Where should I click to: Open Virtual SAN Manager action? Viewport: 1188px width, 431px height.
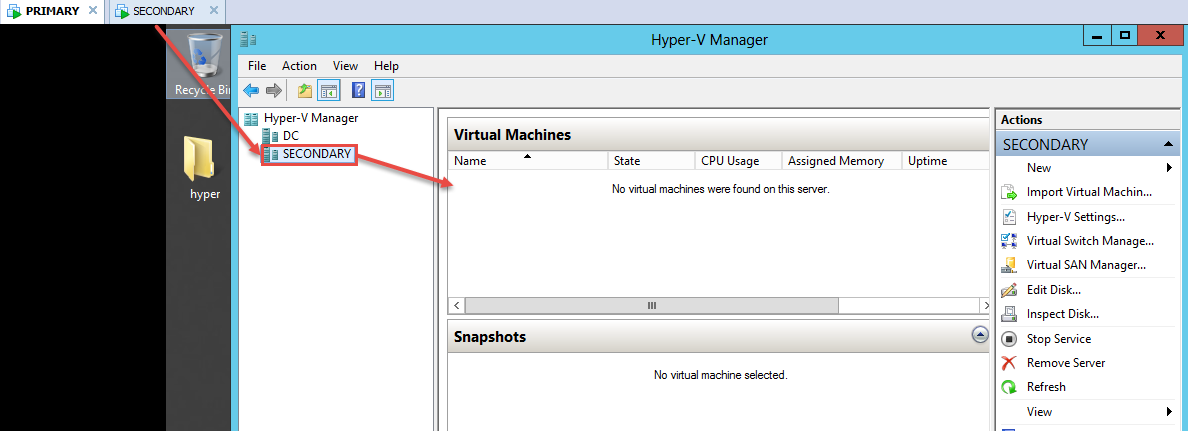point(1086,265)
